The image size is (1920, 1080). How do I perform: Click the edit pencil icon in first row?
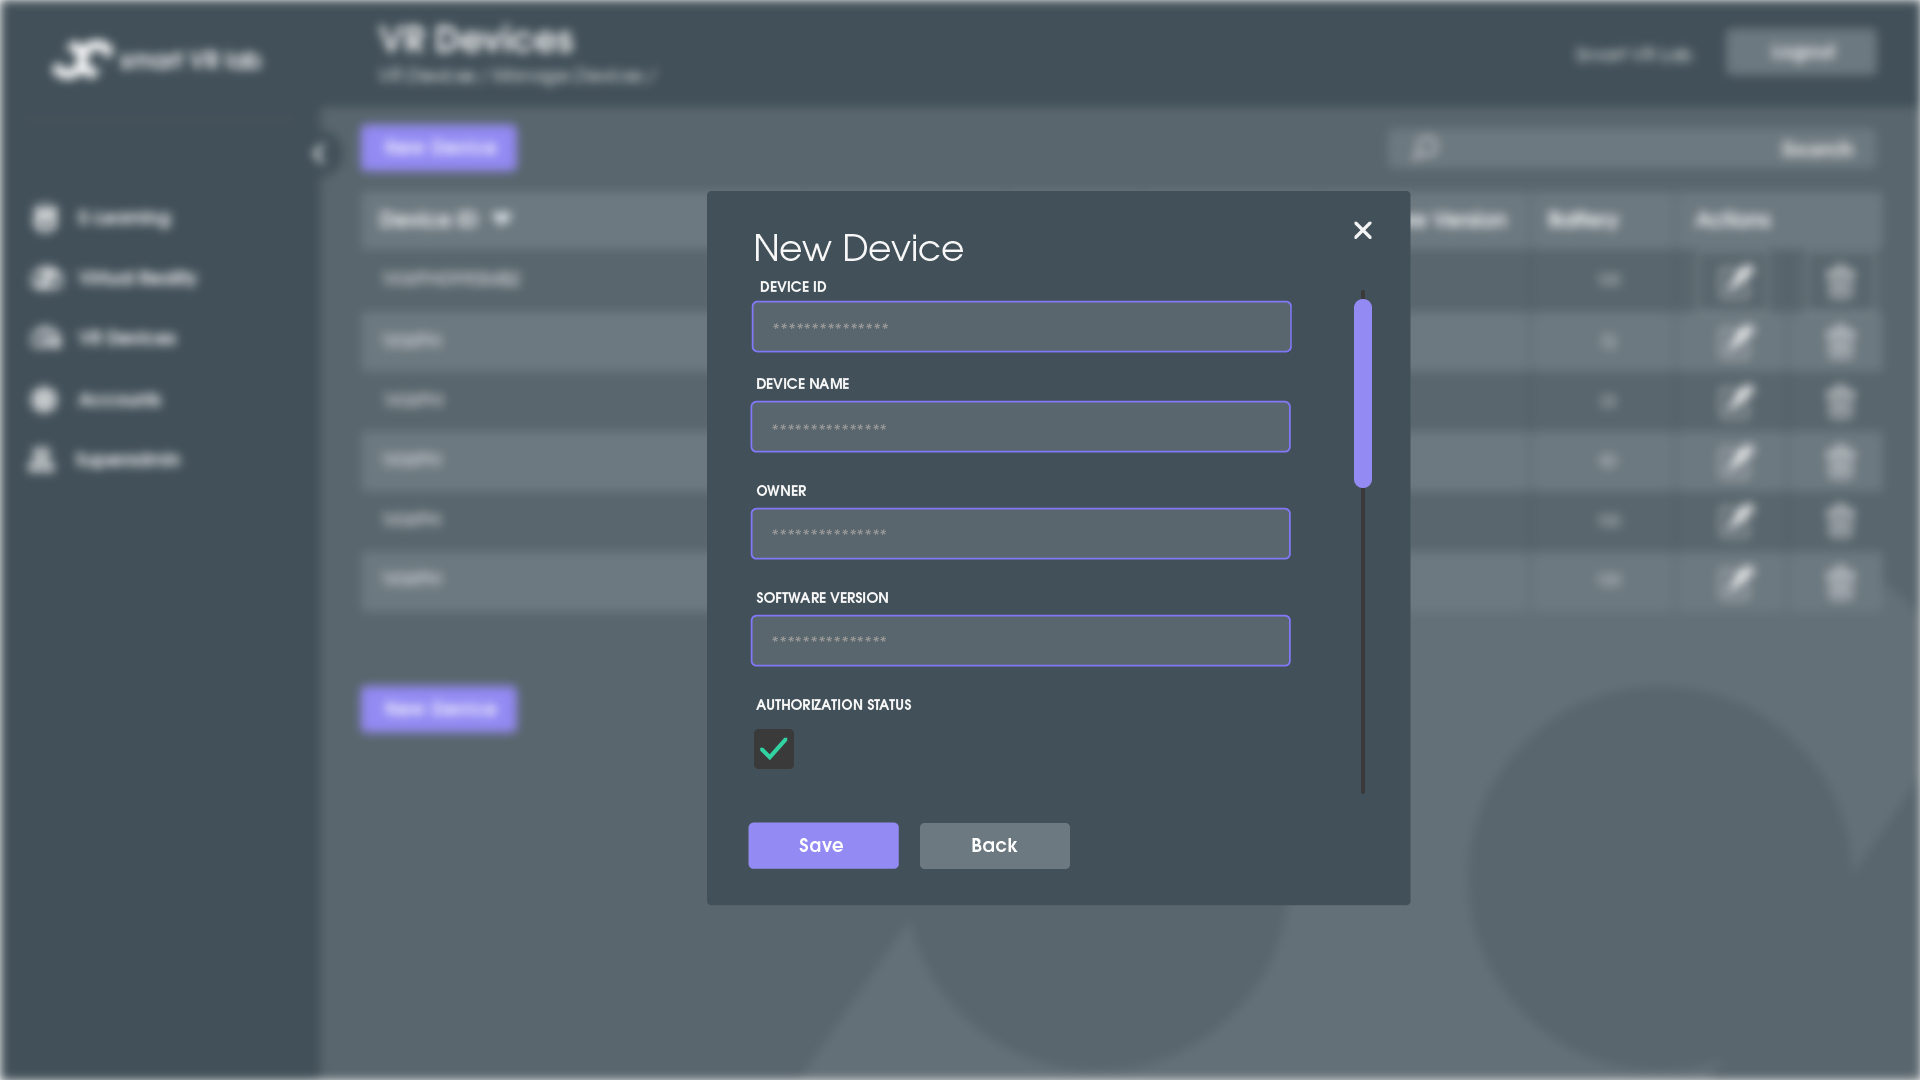1738,281
